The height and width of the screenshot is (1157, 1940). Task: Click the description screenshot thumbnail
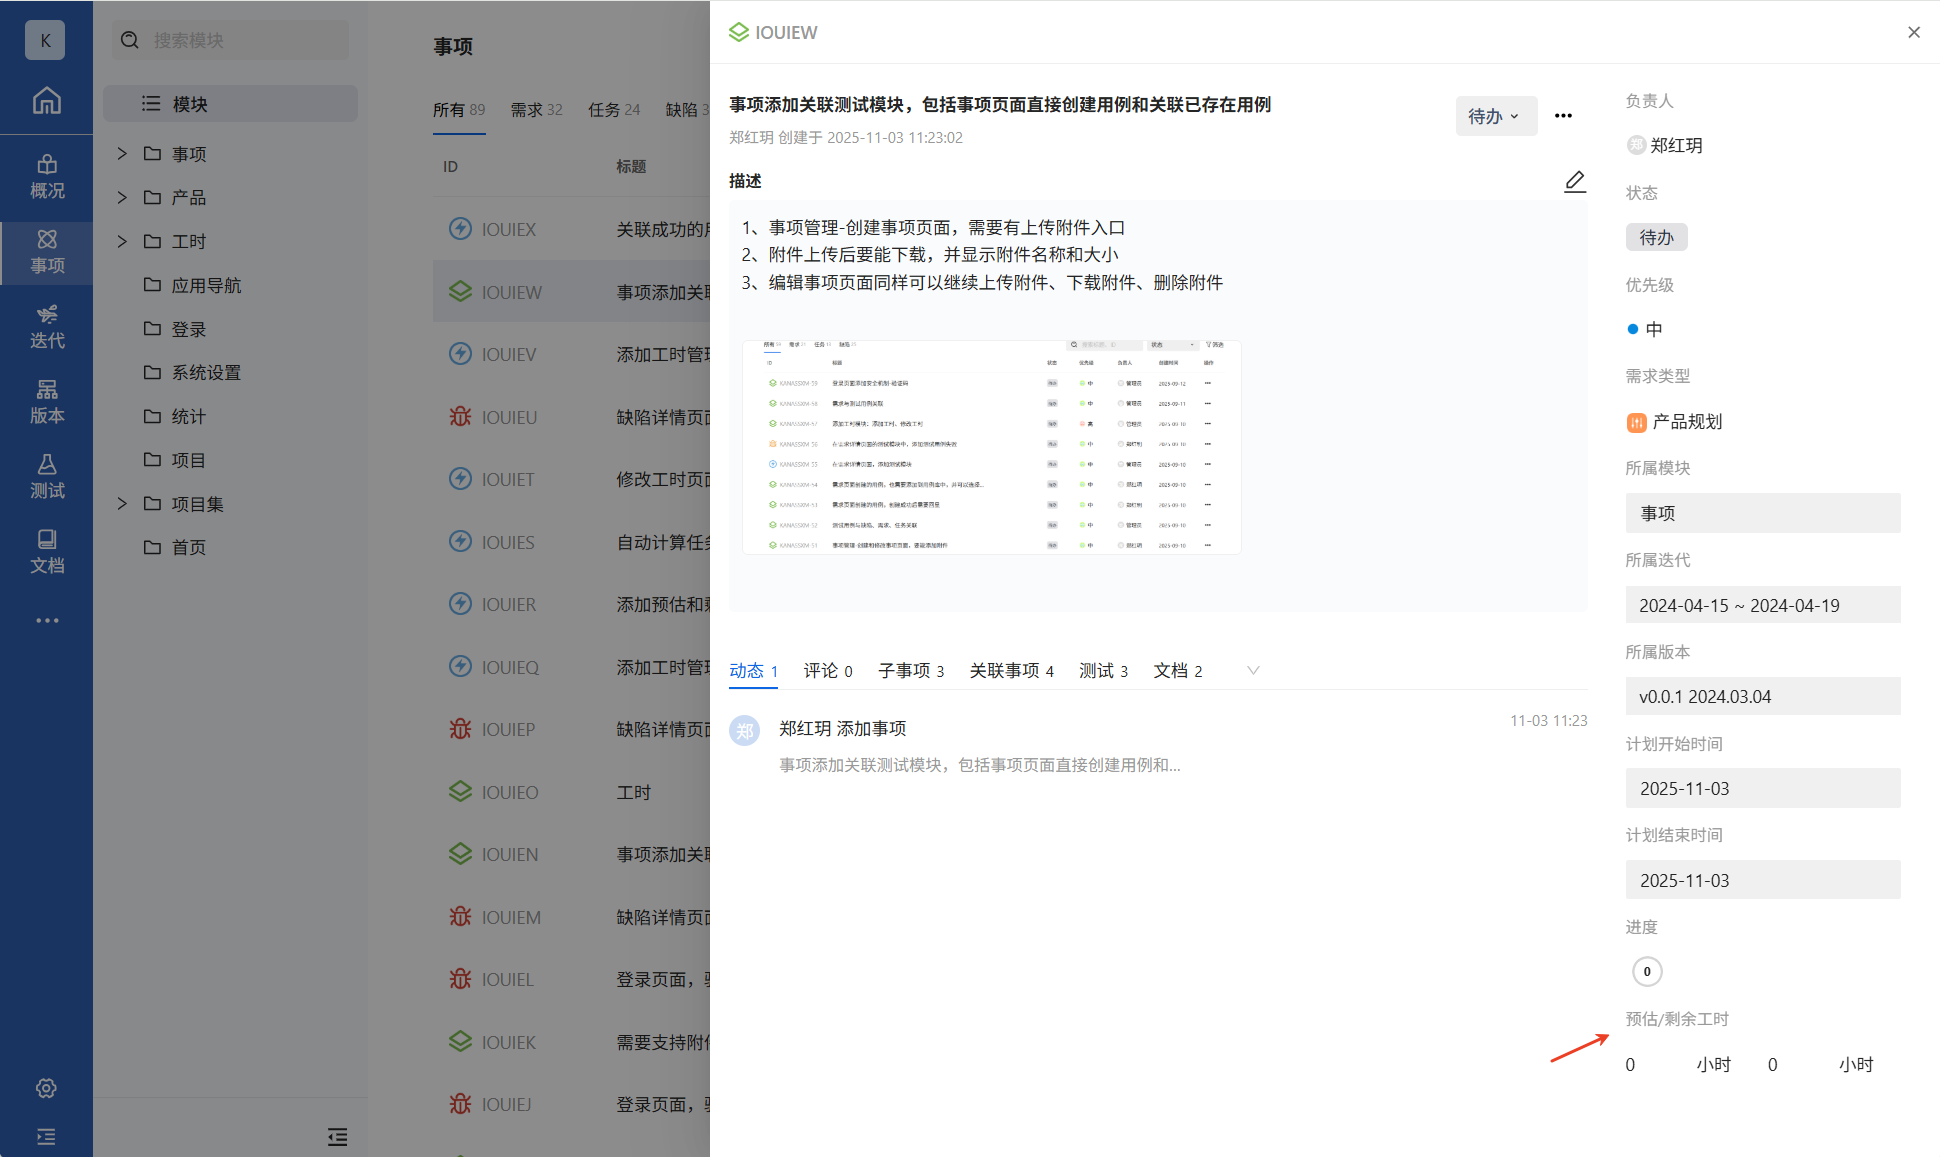point(991,447)
